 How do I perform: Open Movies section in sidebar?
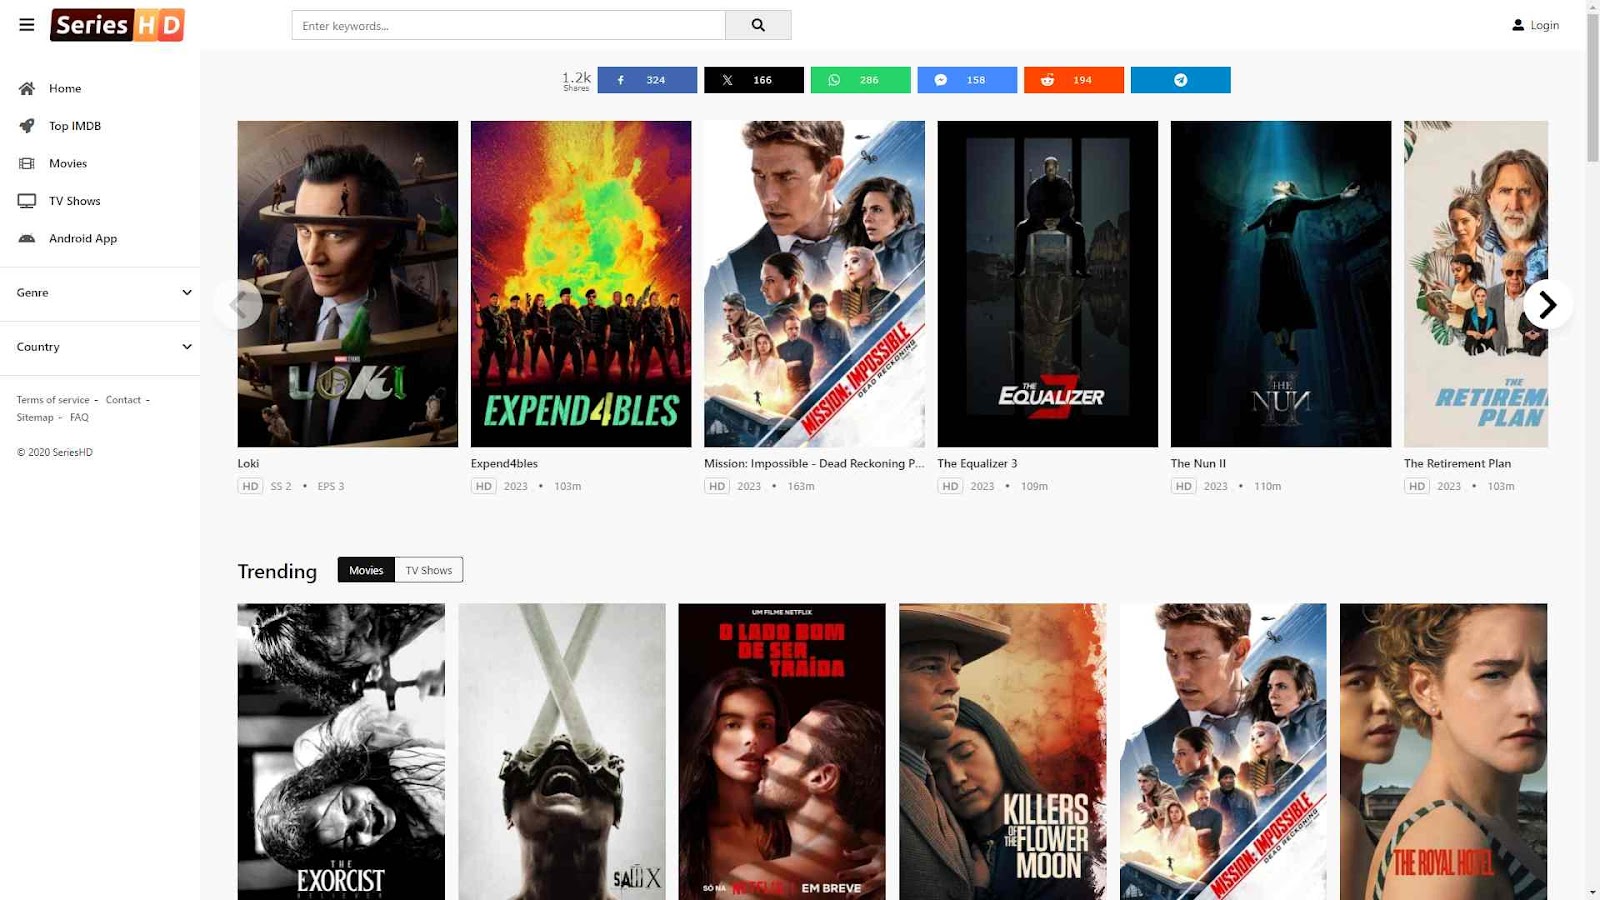coord(68,163)
